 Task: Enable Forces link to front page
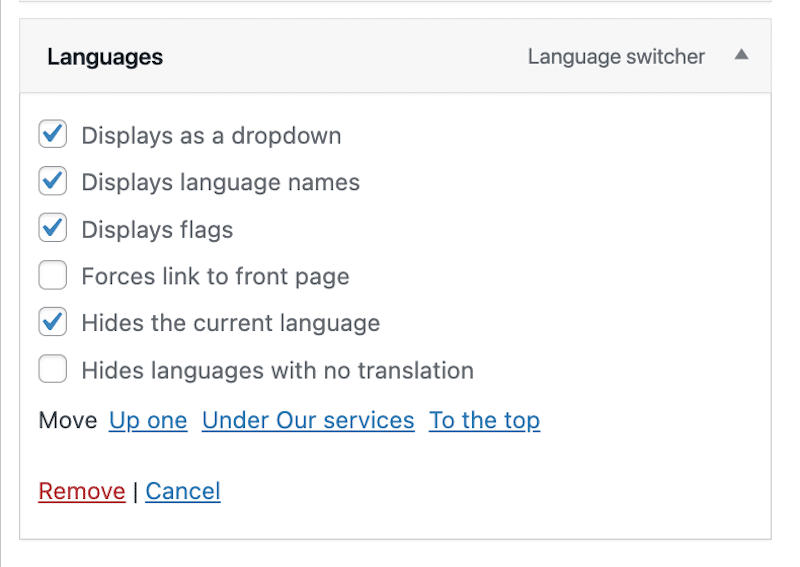[x=53, y=275]
